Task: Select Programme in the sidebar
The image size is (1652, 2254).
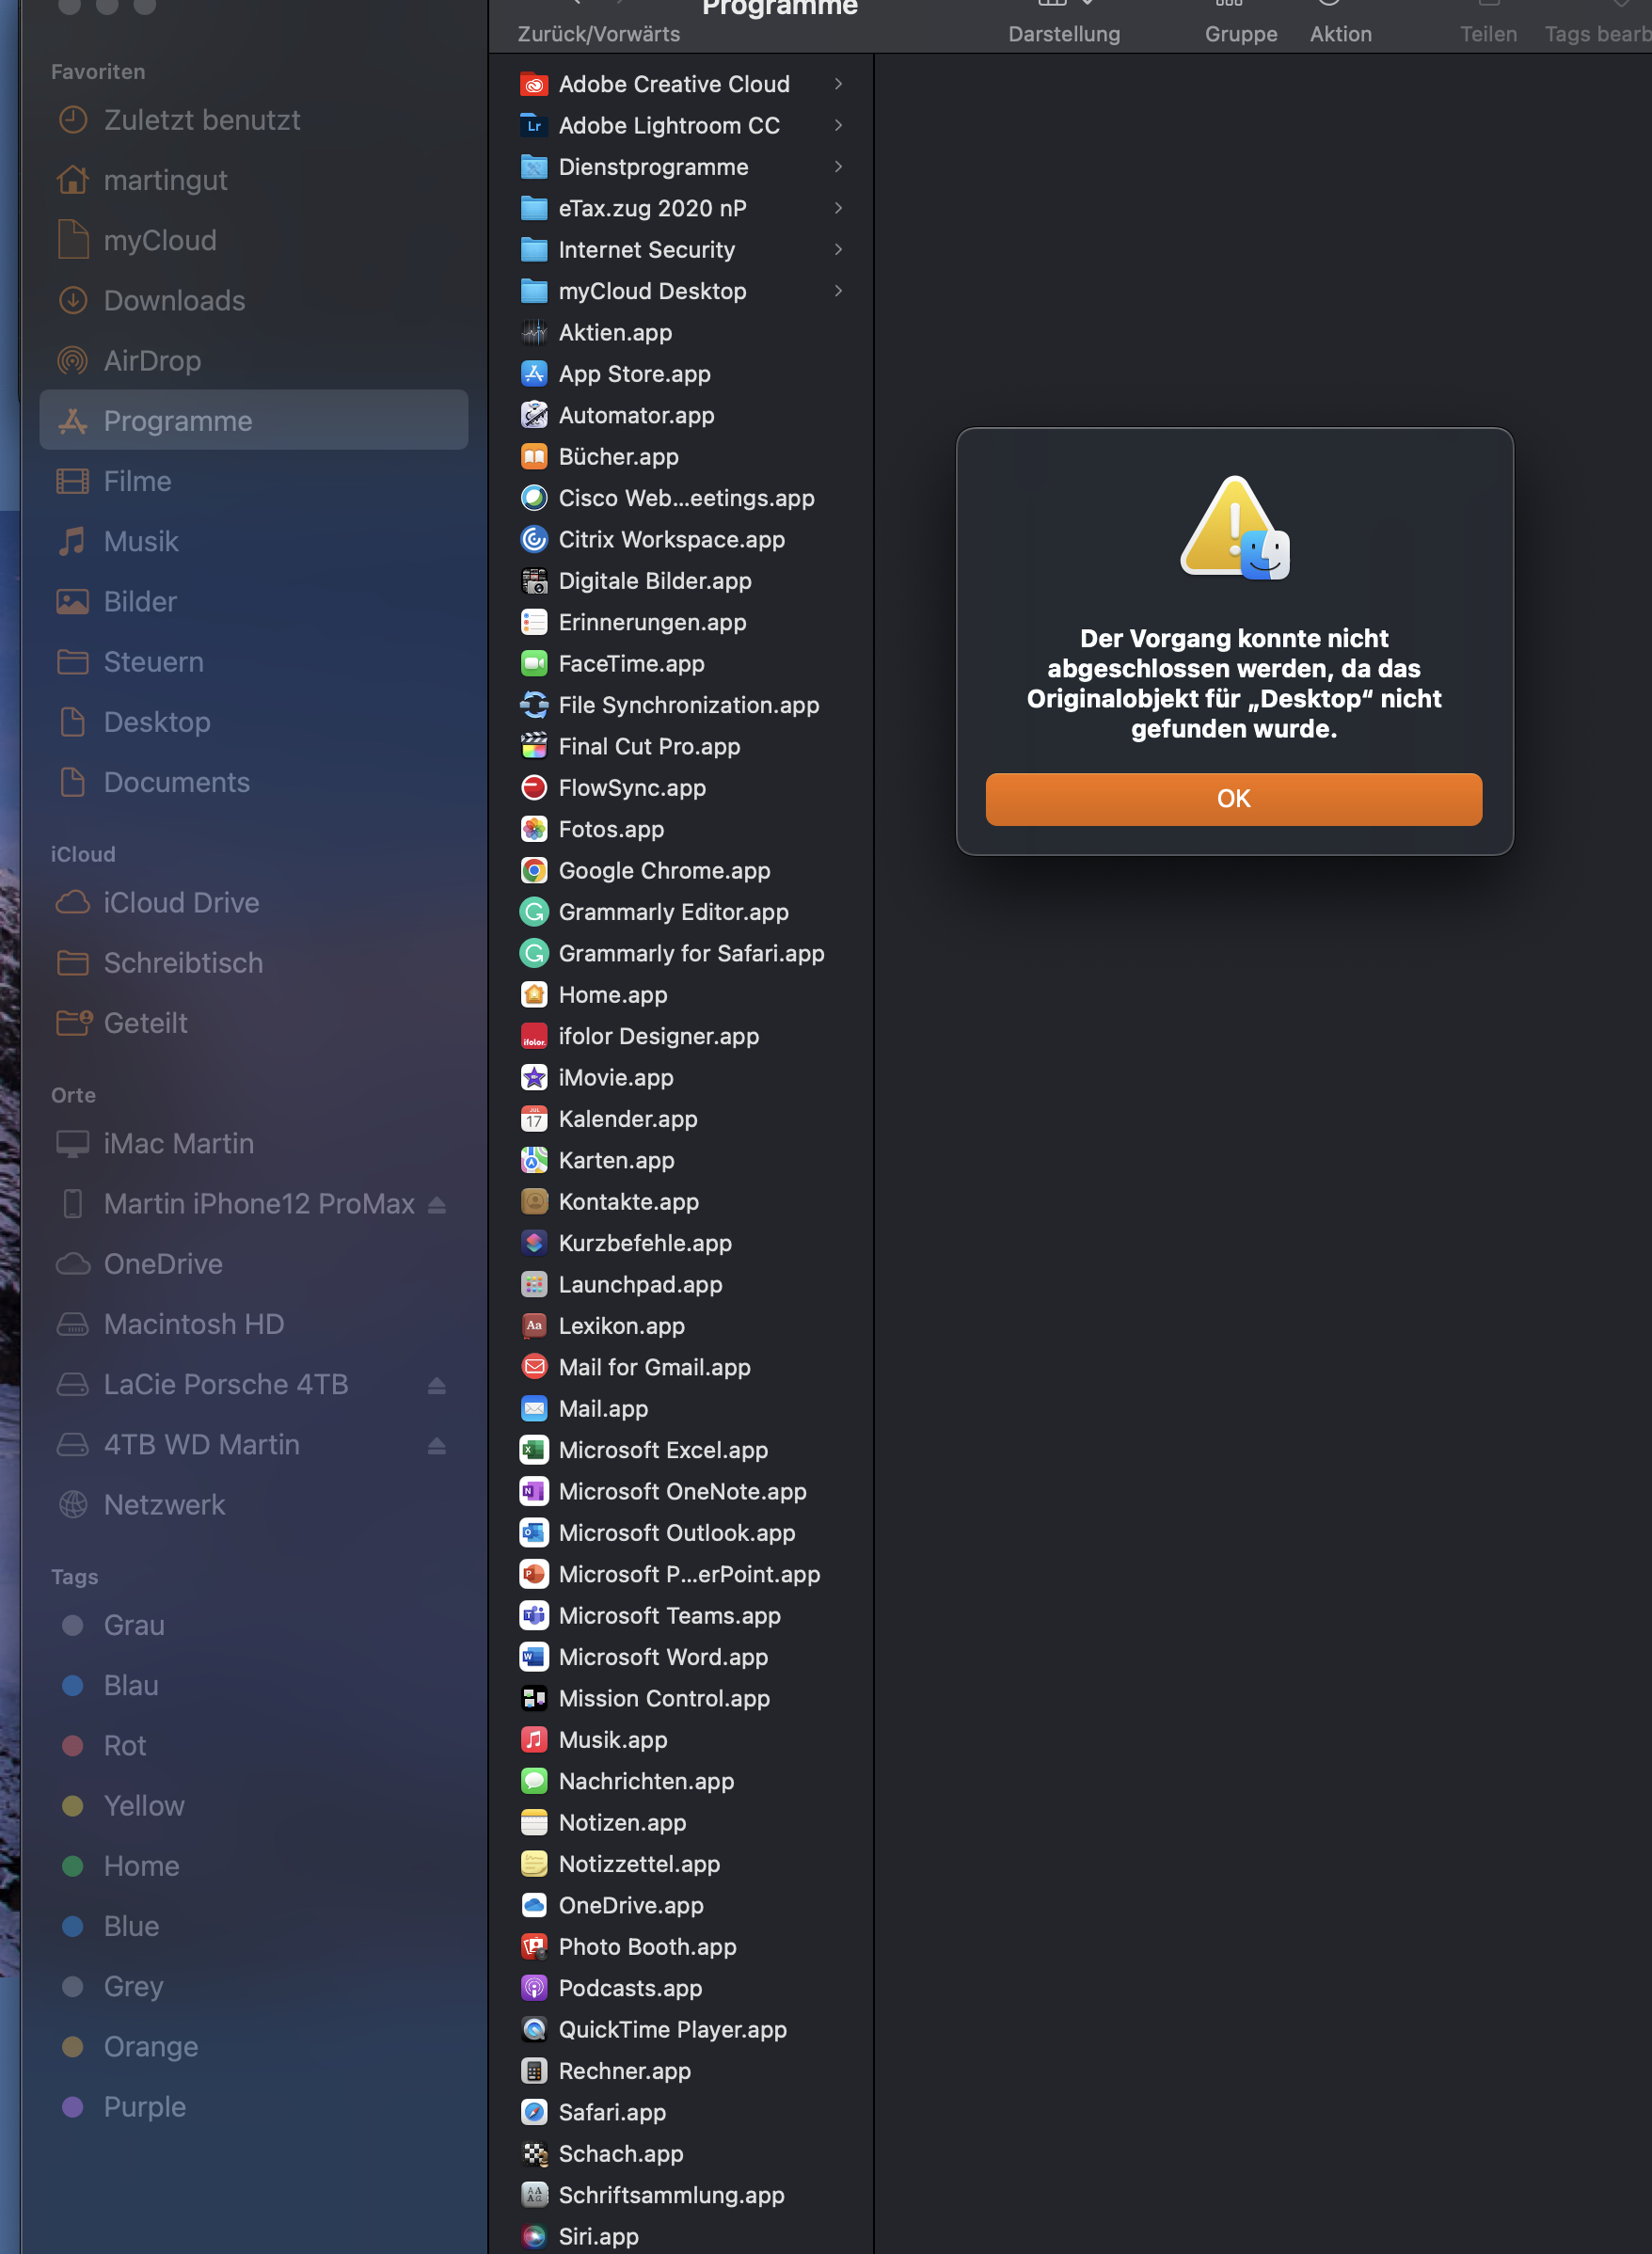Action: [254, 421]
